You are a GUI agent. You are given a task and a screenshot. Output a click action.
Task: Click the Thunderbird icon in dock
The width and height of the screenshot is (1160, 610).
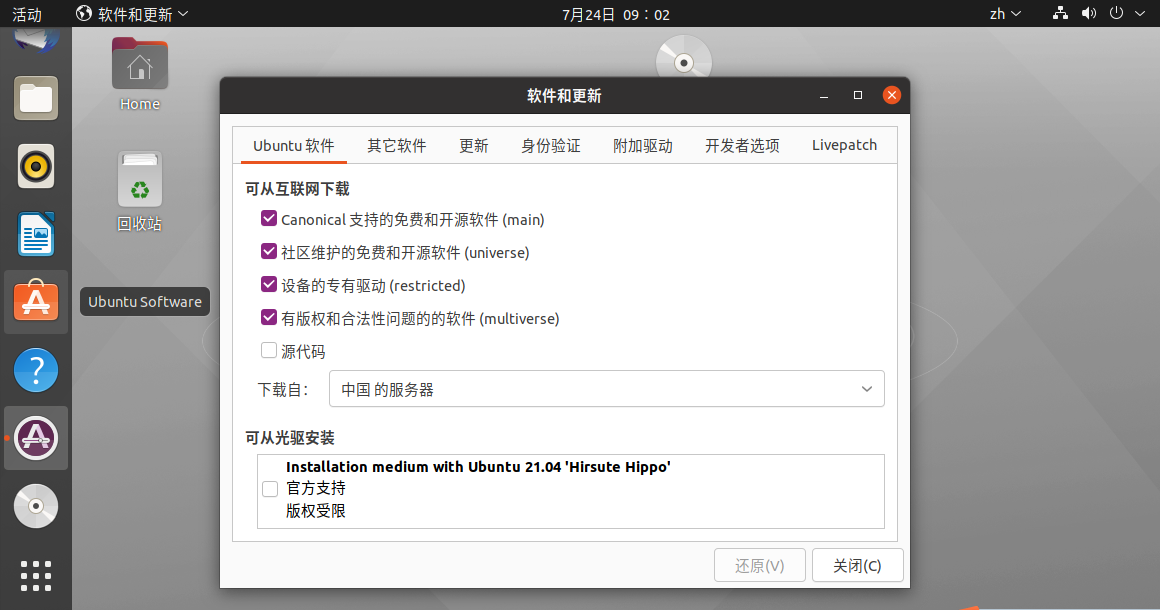pos(36,40)
